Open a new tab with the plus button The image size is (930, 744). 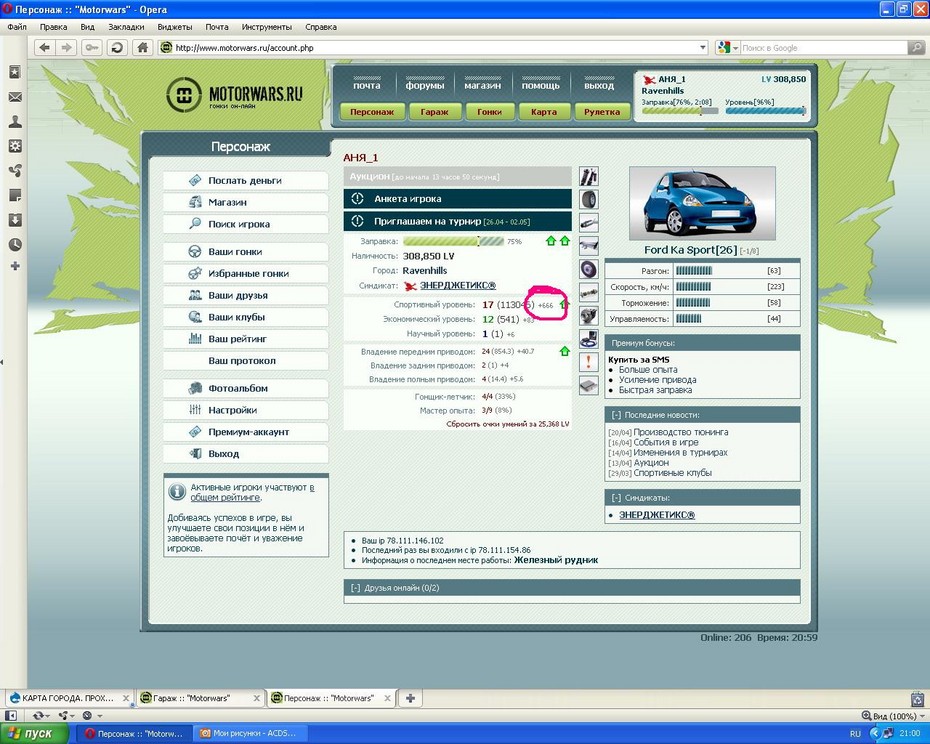pyautogui.click(x=410, y=698)
